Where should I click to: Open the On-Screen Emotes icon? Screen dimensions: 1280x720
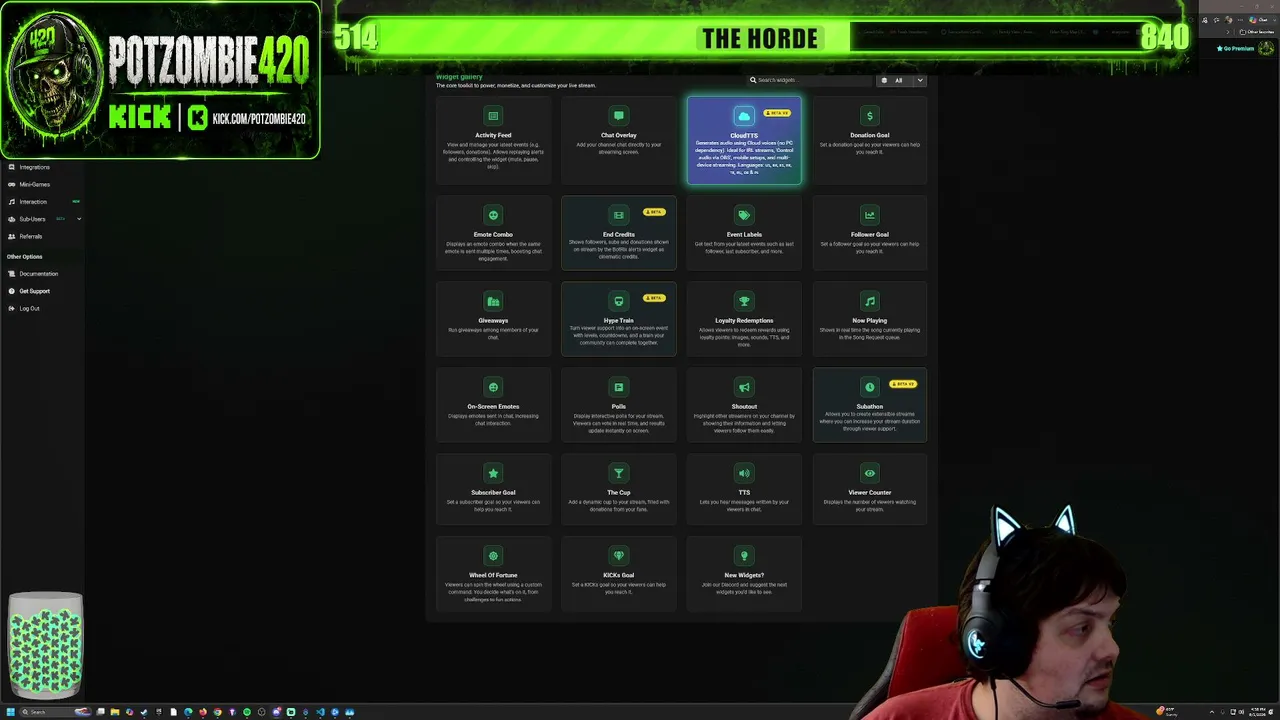tap(493, 387)
